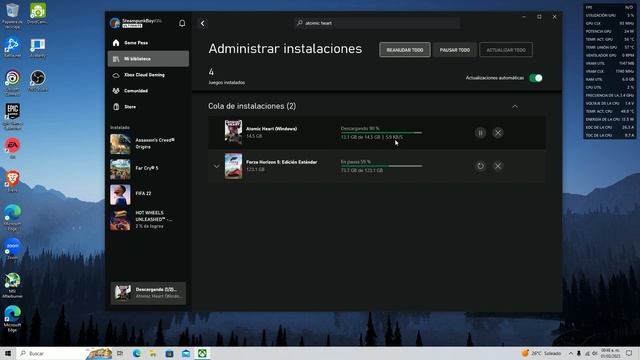Collapse the Cola de instalaciones section
This screenshot has width=640, height=360.
[x=515, y=107]
